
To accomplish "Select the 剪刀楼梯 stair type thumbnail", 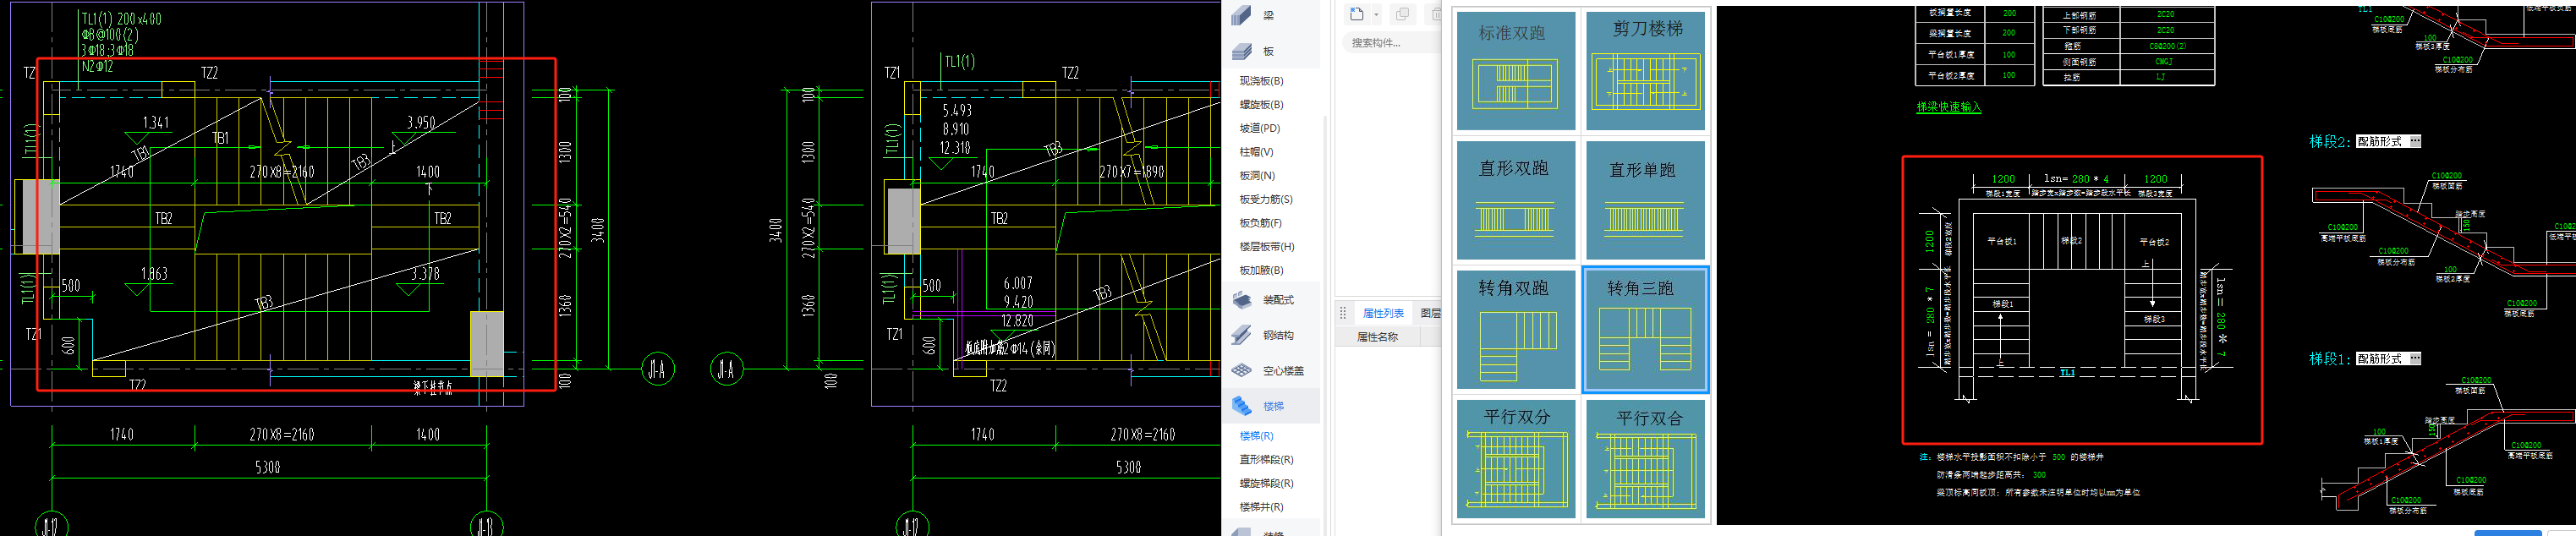I will click(x=1645, y=70).
